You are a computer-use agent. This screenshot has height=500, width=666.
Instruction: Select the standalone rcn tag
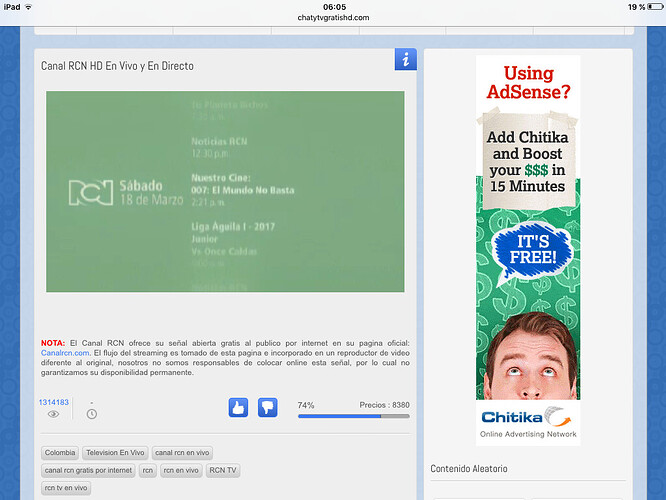[x=148, y=470]
